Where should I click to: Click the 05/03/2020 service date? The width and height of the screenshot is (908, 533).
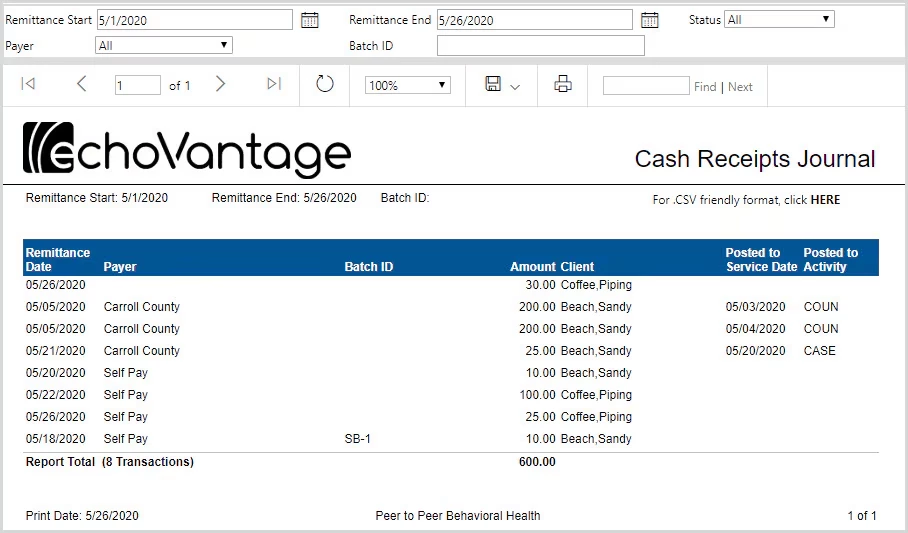tap(756, 306)
